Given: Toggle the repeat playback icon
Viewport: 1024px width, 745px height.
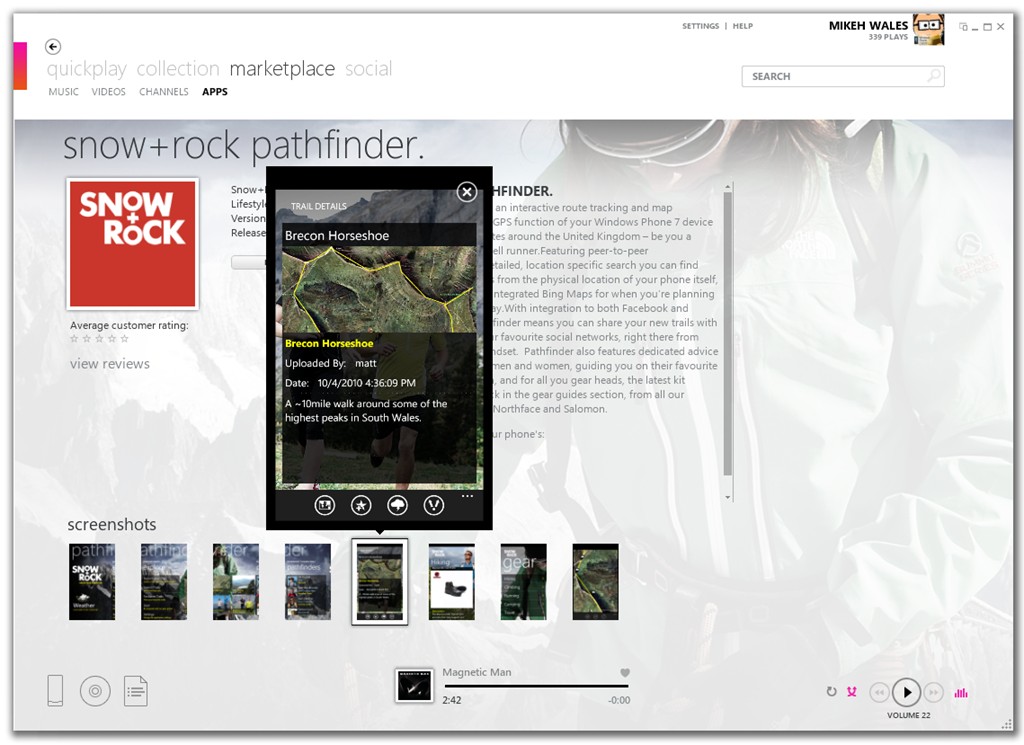Looking at the screenshot, I should tap(831, 691).
